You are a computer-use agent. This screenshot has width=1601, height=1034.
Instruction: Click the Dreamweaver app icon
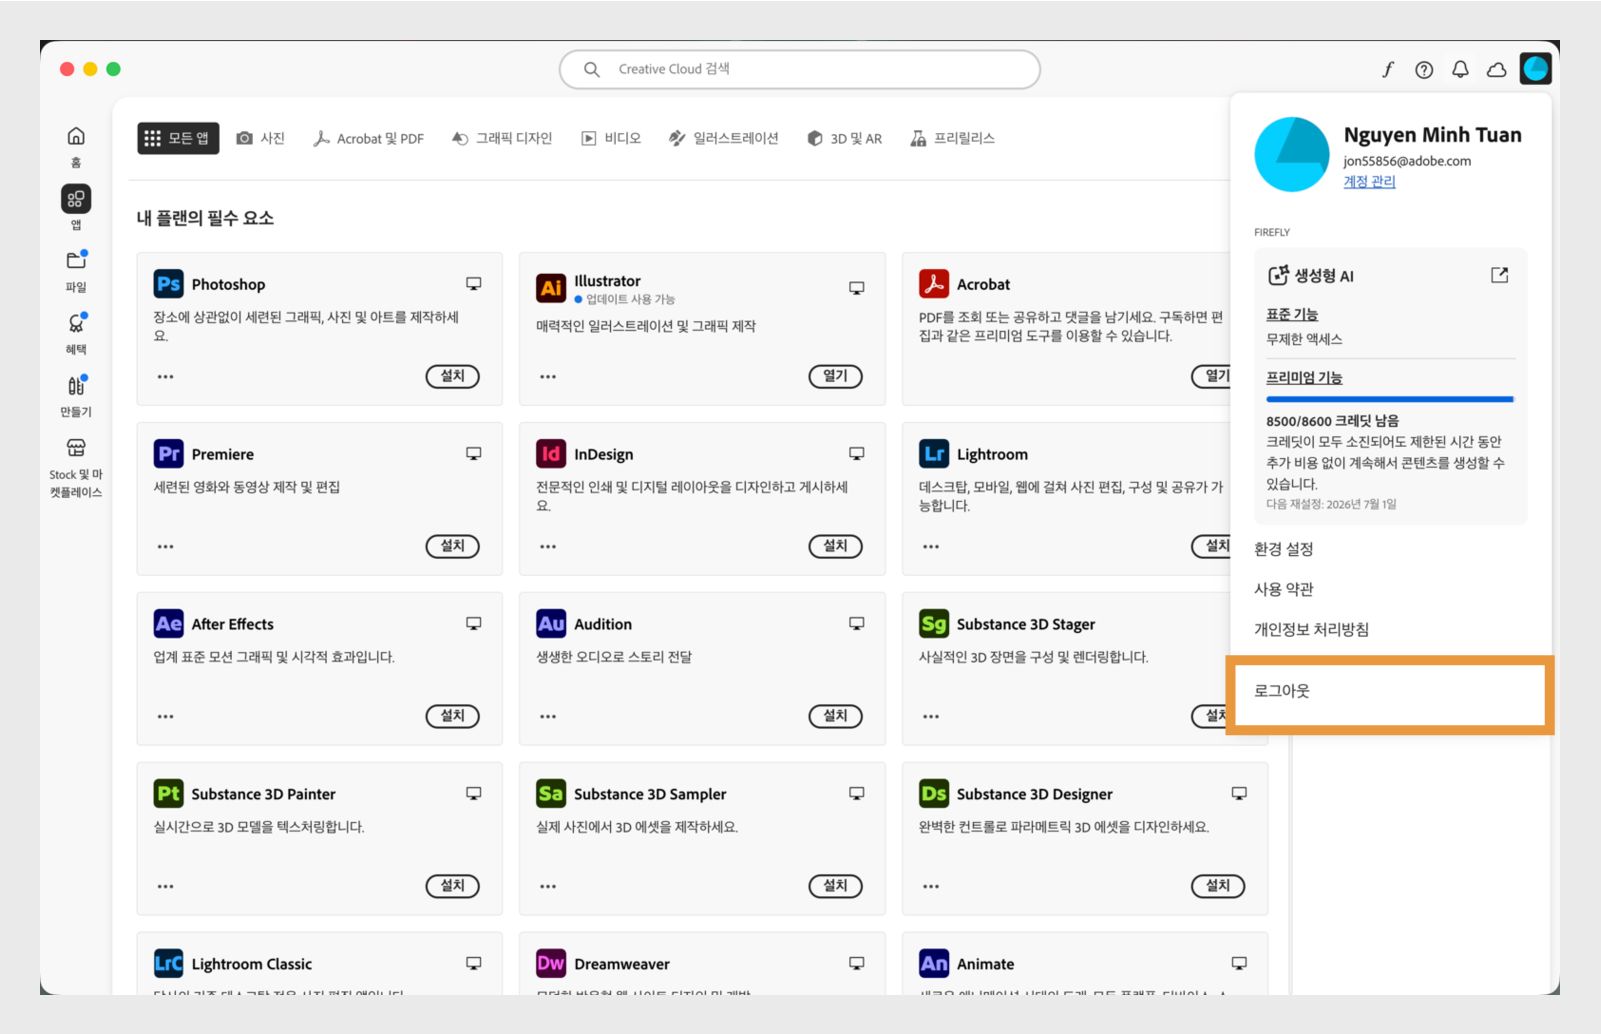tap(551, 964)
